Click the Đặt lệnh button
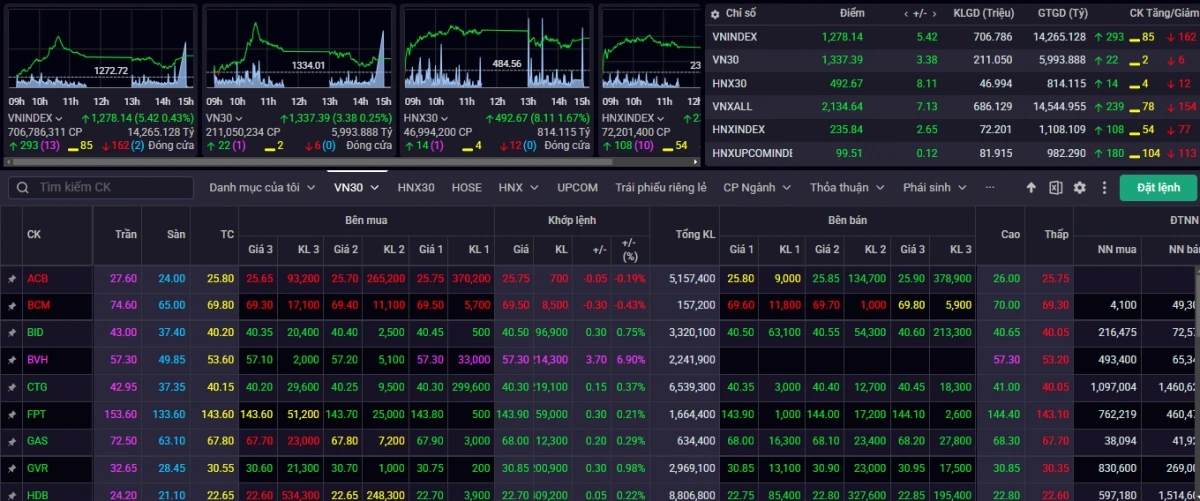Viewport: 1200px width, 501px height. click(1158, 187)
